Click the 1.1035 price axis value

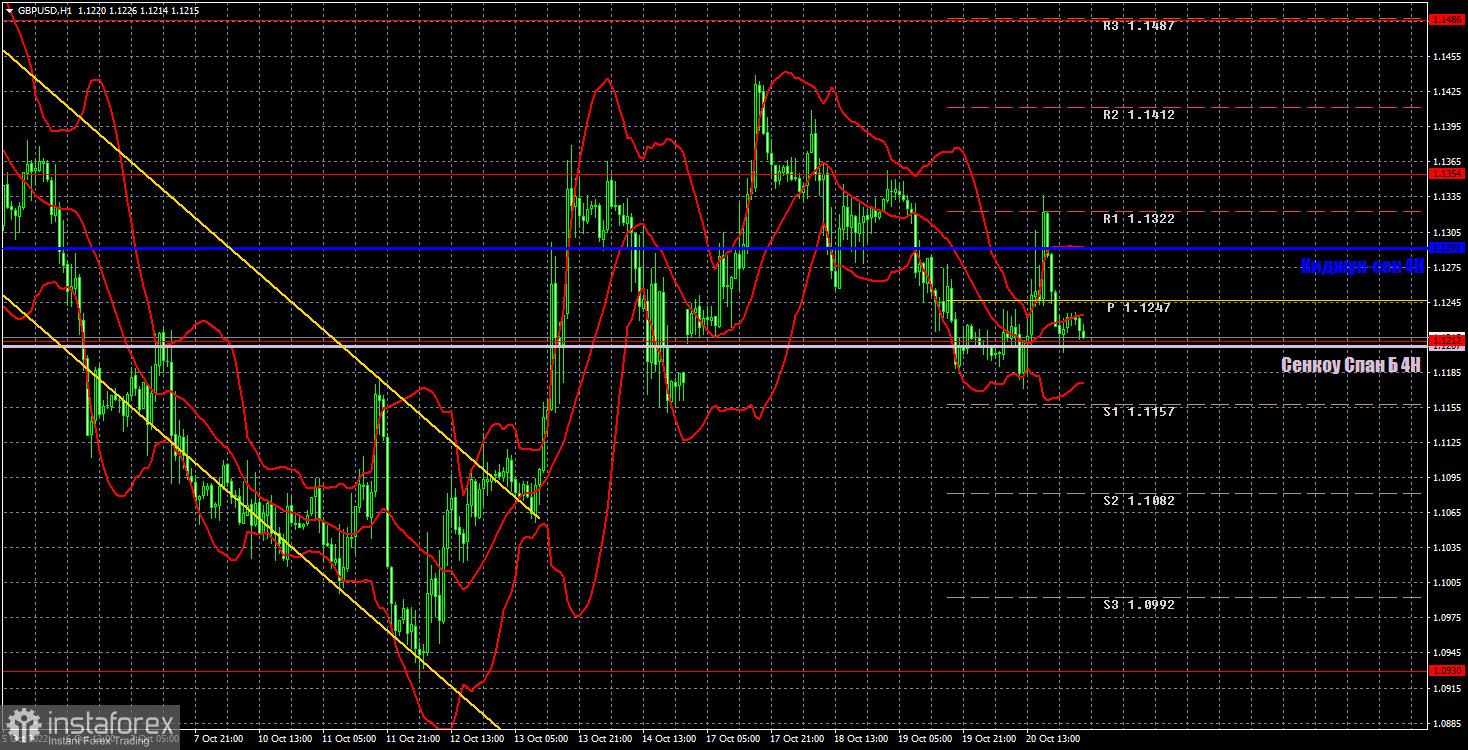point(1447,548)
